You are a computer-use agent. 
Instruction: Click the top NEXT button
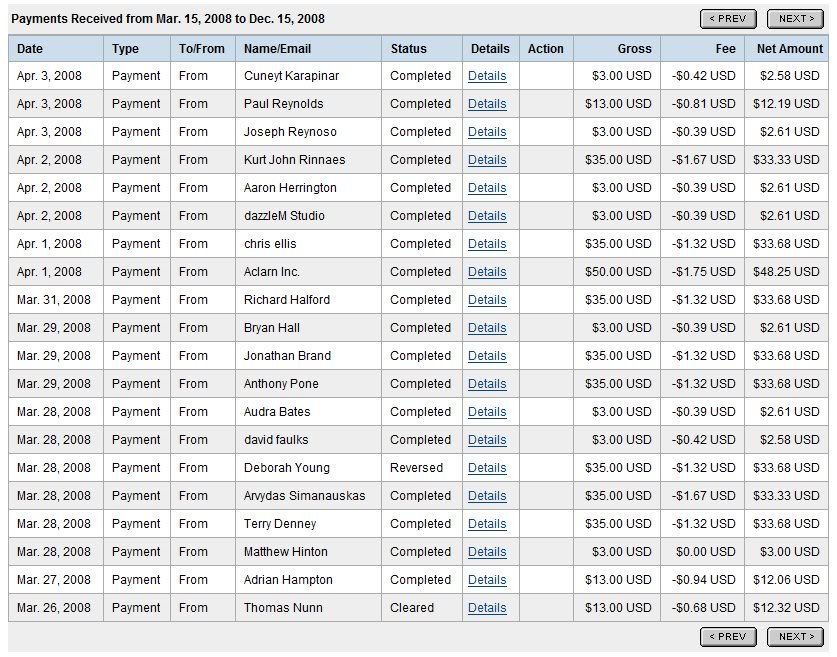tap(795, 19)
